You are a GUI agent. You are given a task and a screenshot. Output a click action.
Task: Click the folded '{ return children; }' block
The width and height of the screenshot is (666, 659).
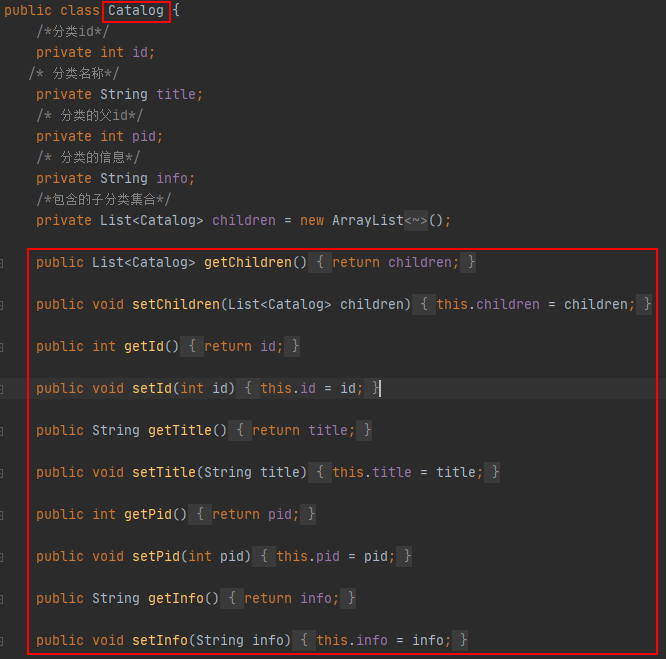pos(395,263)
